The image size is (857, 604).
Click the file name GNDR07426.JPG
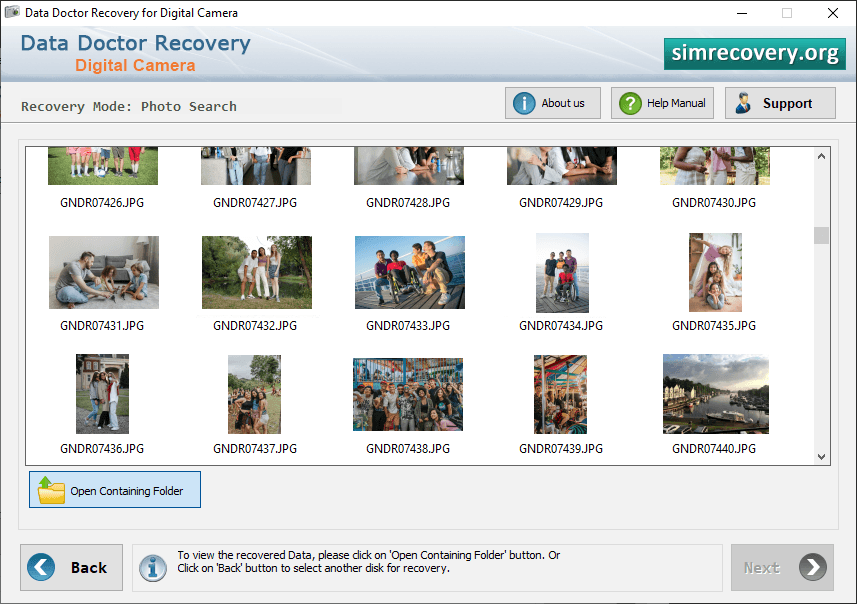pos(102,203)
